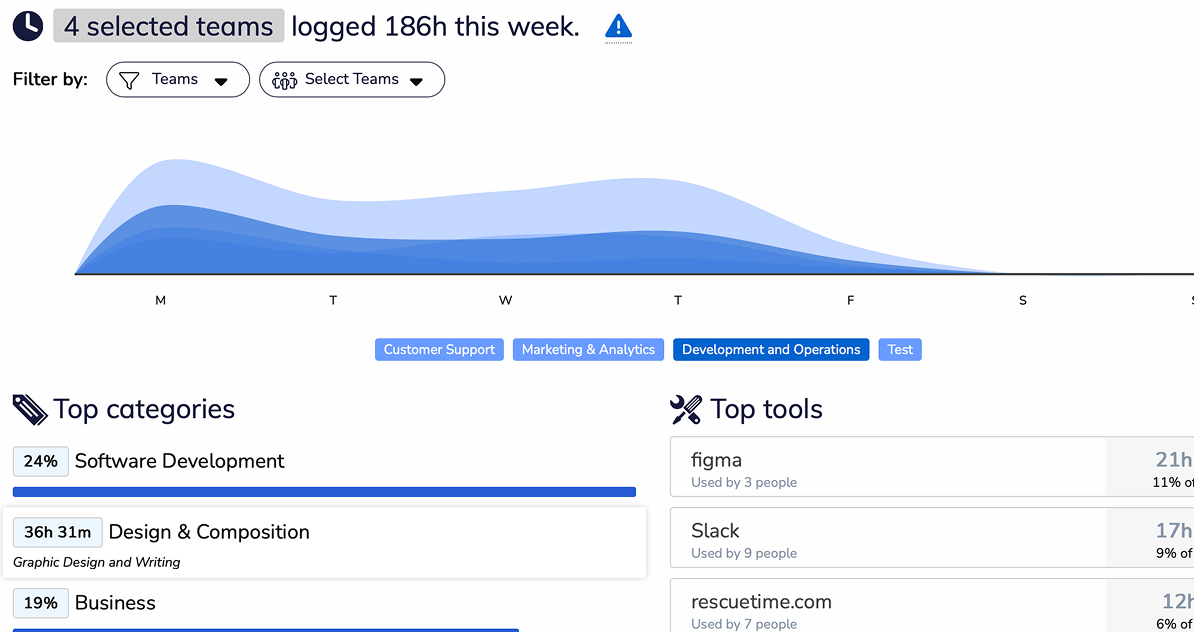Click the people group icon
Screen dimensions: 1194x632
tap(285, 80)
